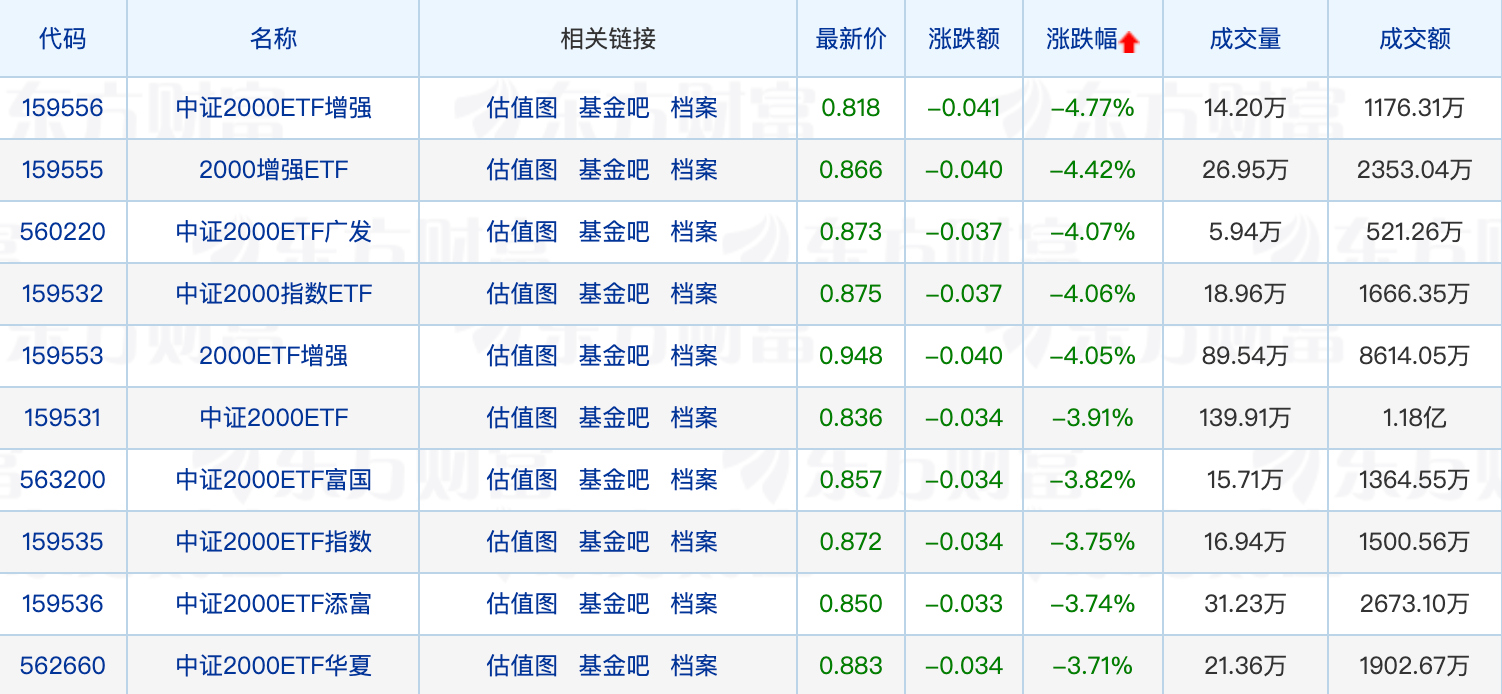This screenshot has width=1502, height=694.
Task: Click fund code 159553
Action: point(63,355)
